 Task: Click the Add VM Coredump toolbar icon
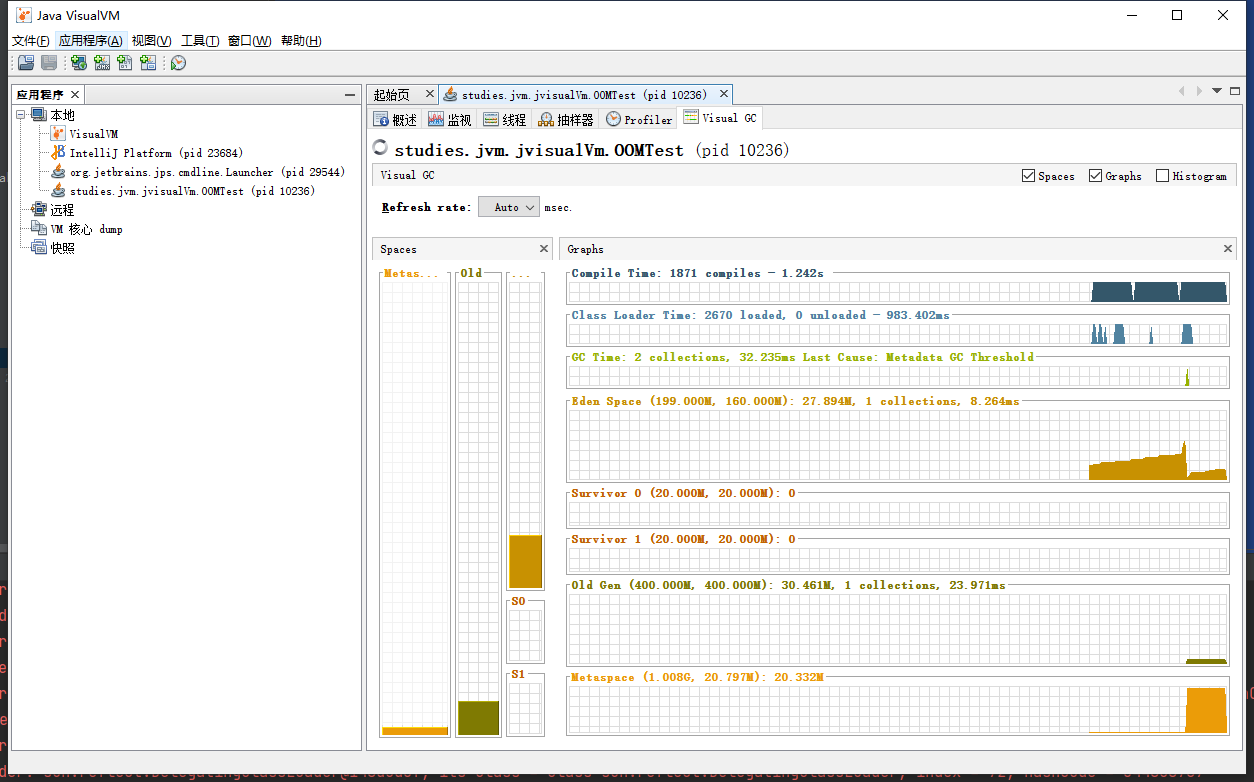[x=124, y=63]
